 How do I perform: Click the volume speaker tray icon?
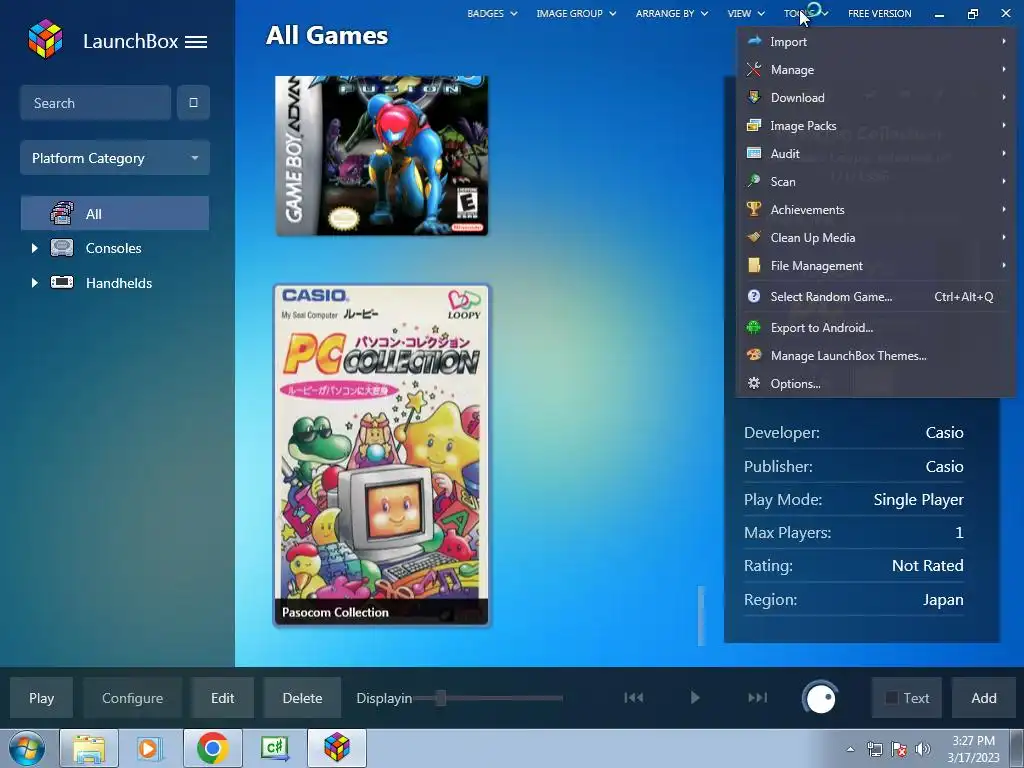[x=923, y=749]
